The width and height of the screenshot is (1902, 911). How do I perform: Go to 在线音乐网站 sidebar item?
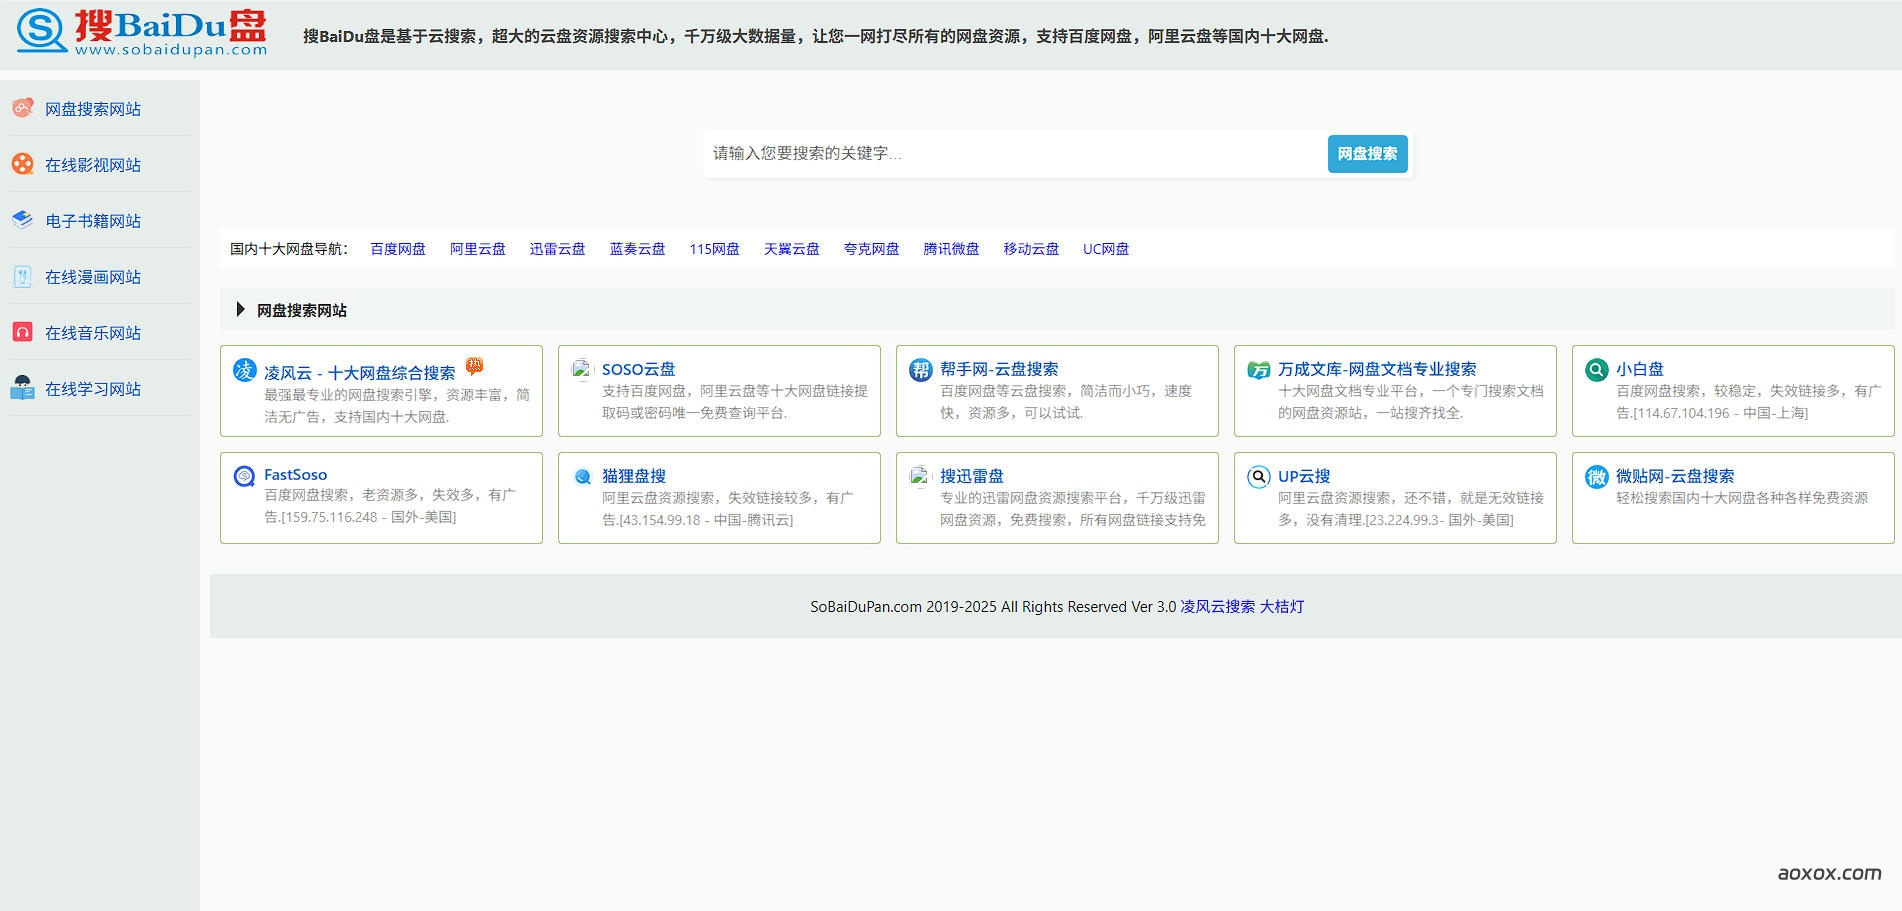click(92, 333)
